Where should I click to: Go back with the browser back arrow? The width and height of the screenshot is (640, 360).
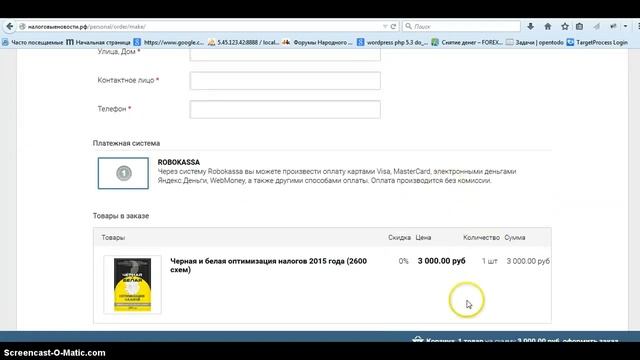coord(9,27)
